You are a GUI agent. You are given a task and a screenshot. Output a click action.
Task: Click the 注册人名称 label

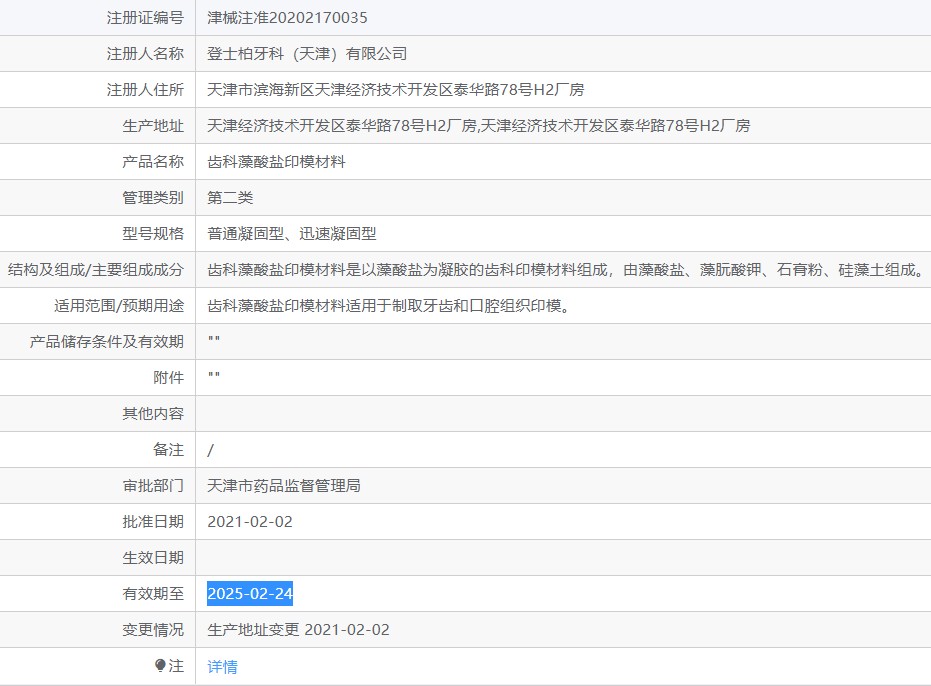click(x=145, y=54)
